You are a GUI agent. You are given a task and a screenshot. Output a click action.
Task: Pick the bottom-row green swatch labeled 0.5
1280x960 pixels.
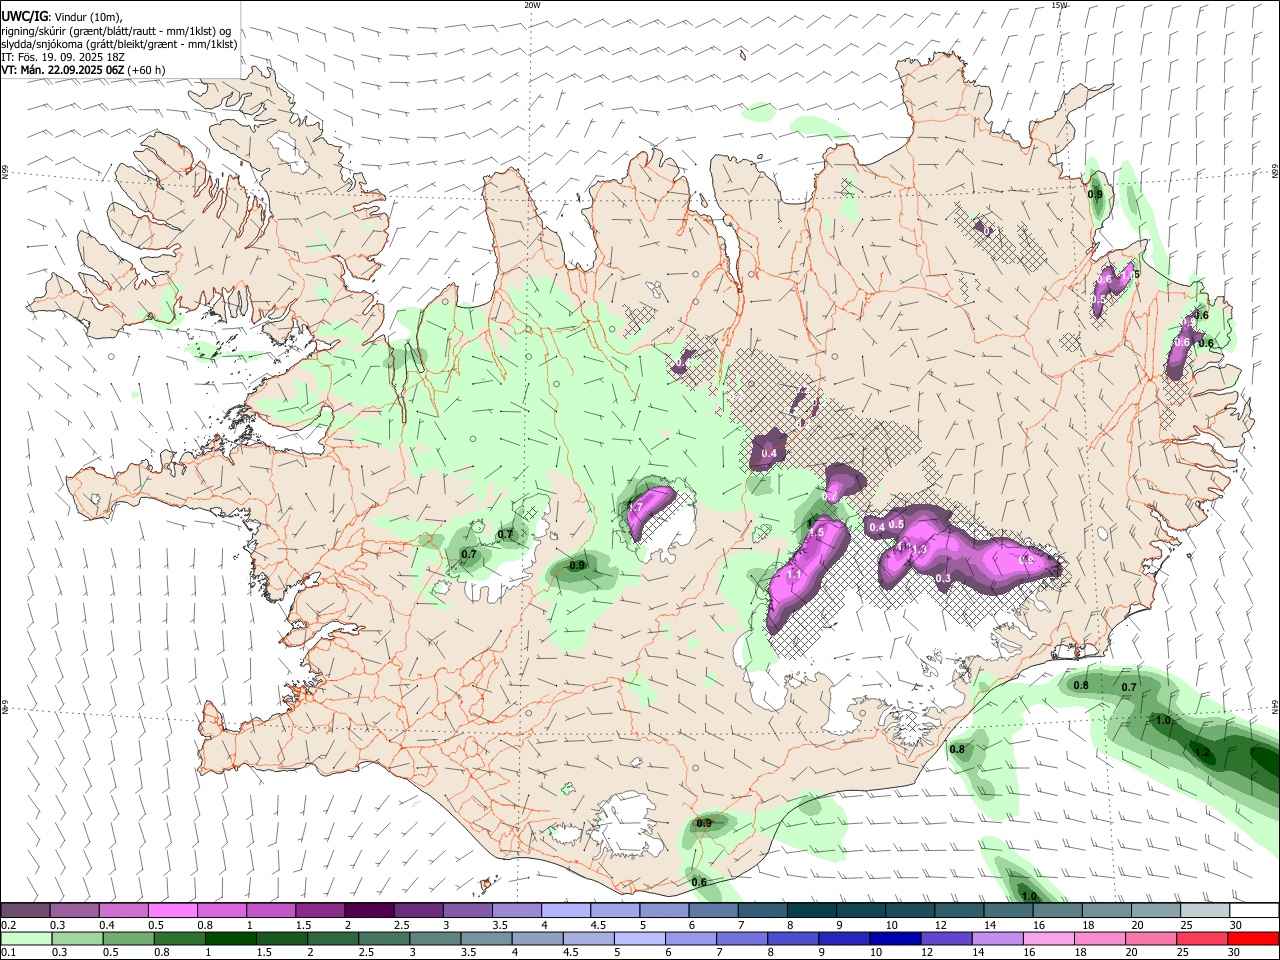point(128,938)
